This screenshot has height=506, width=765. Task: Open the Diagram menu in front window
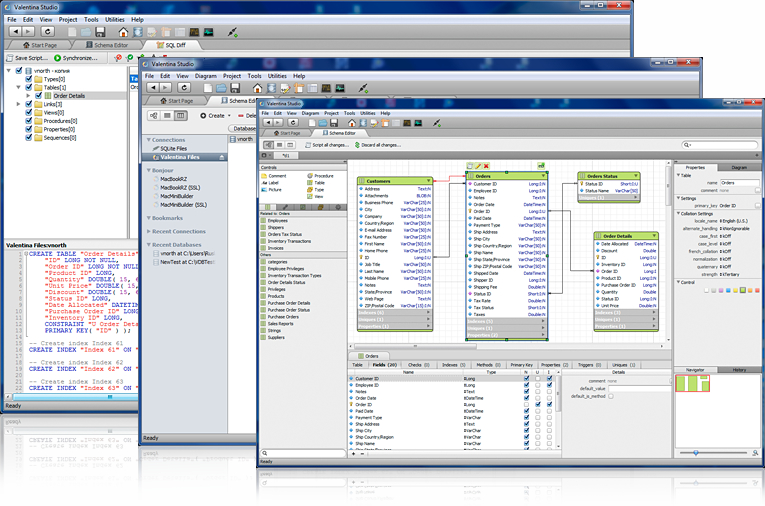[x=310, y=113]
